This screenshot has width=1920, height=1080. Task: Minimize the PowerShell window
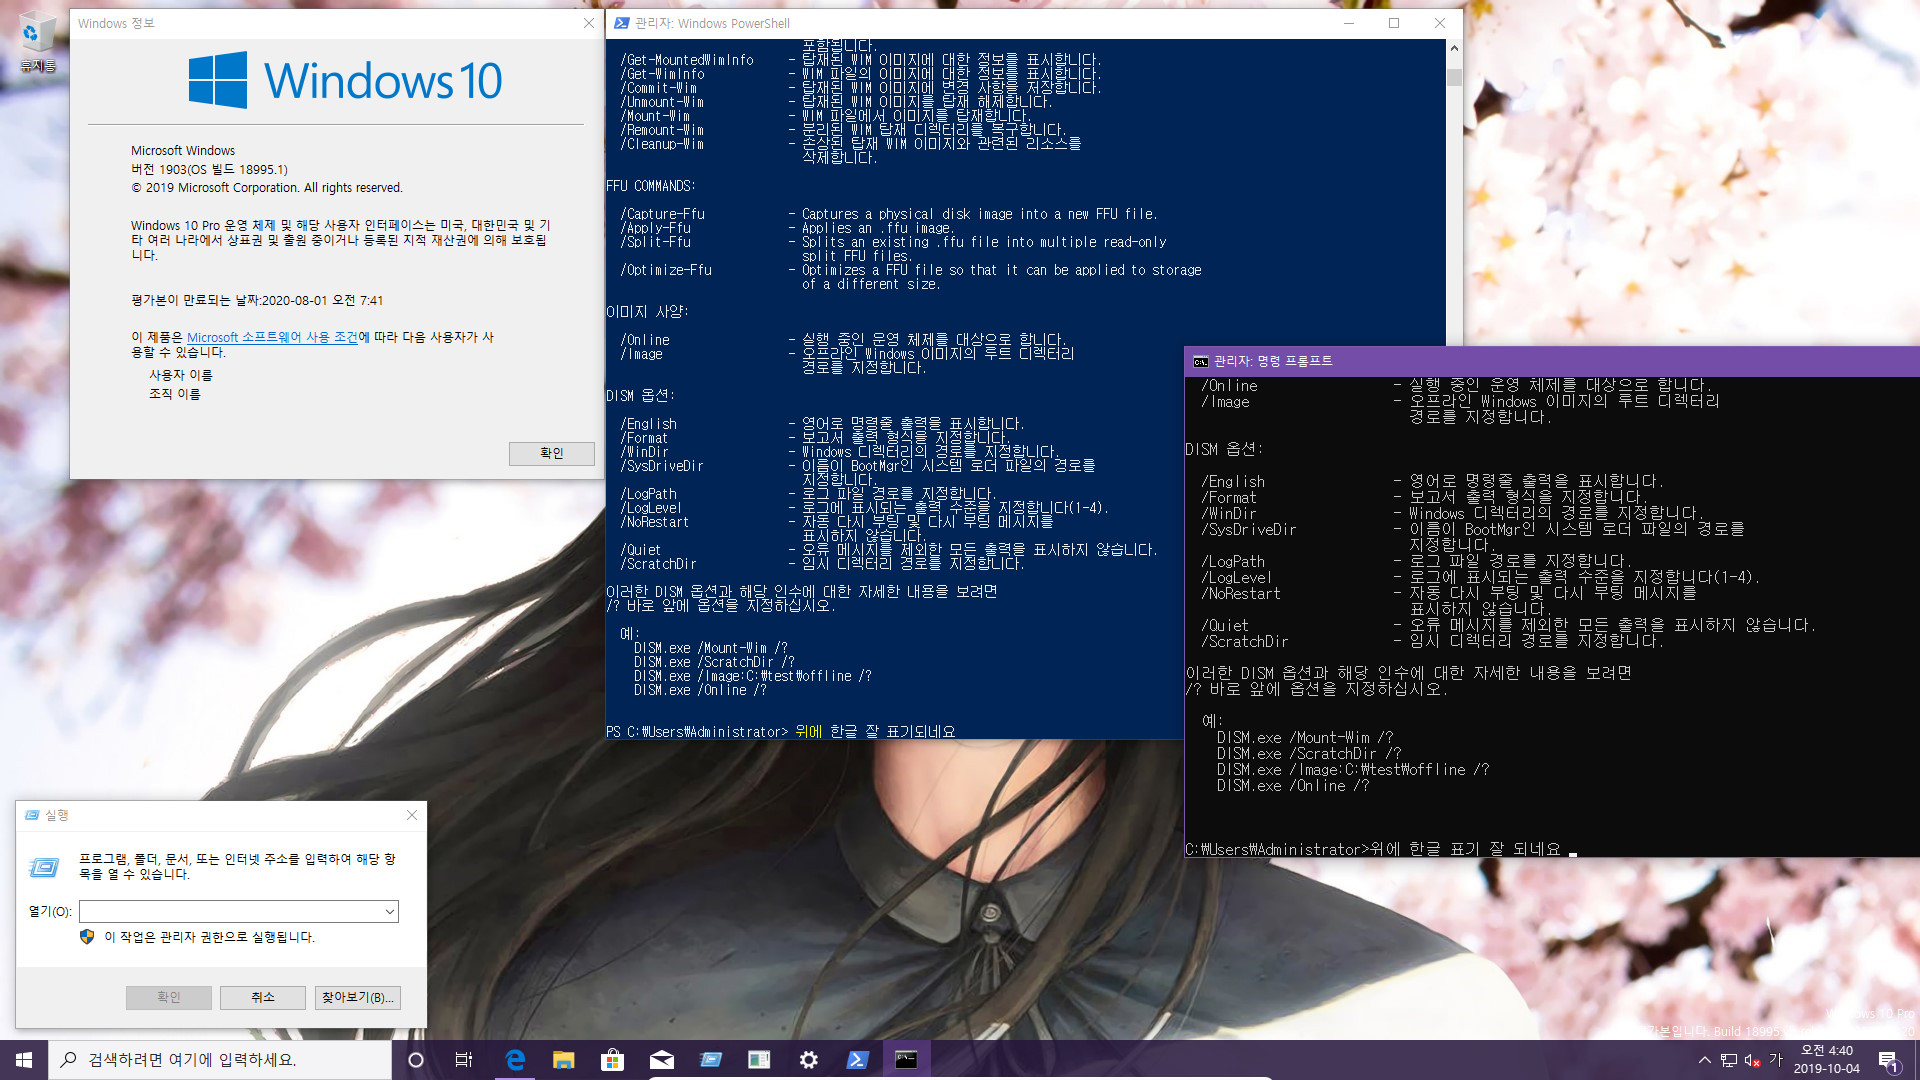1348,23
